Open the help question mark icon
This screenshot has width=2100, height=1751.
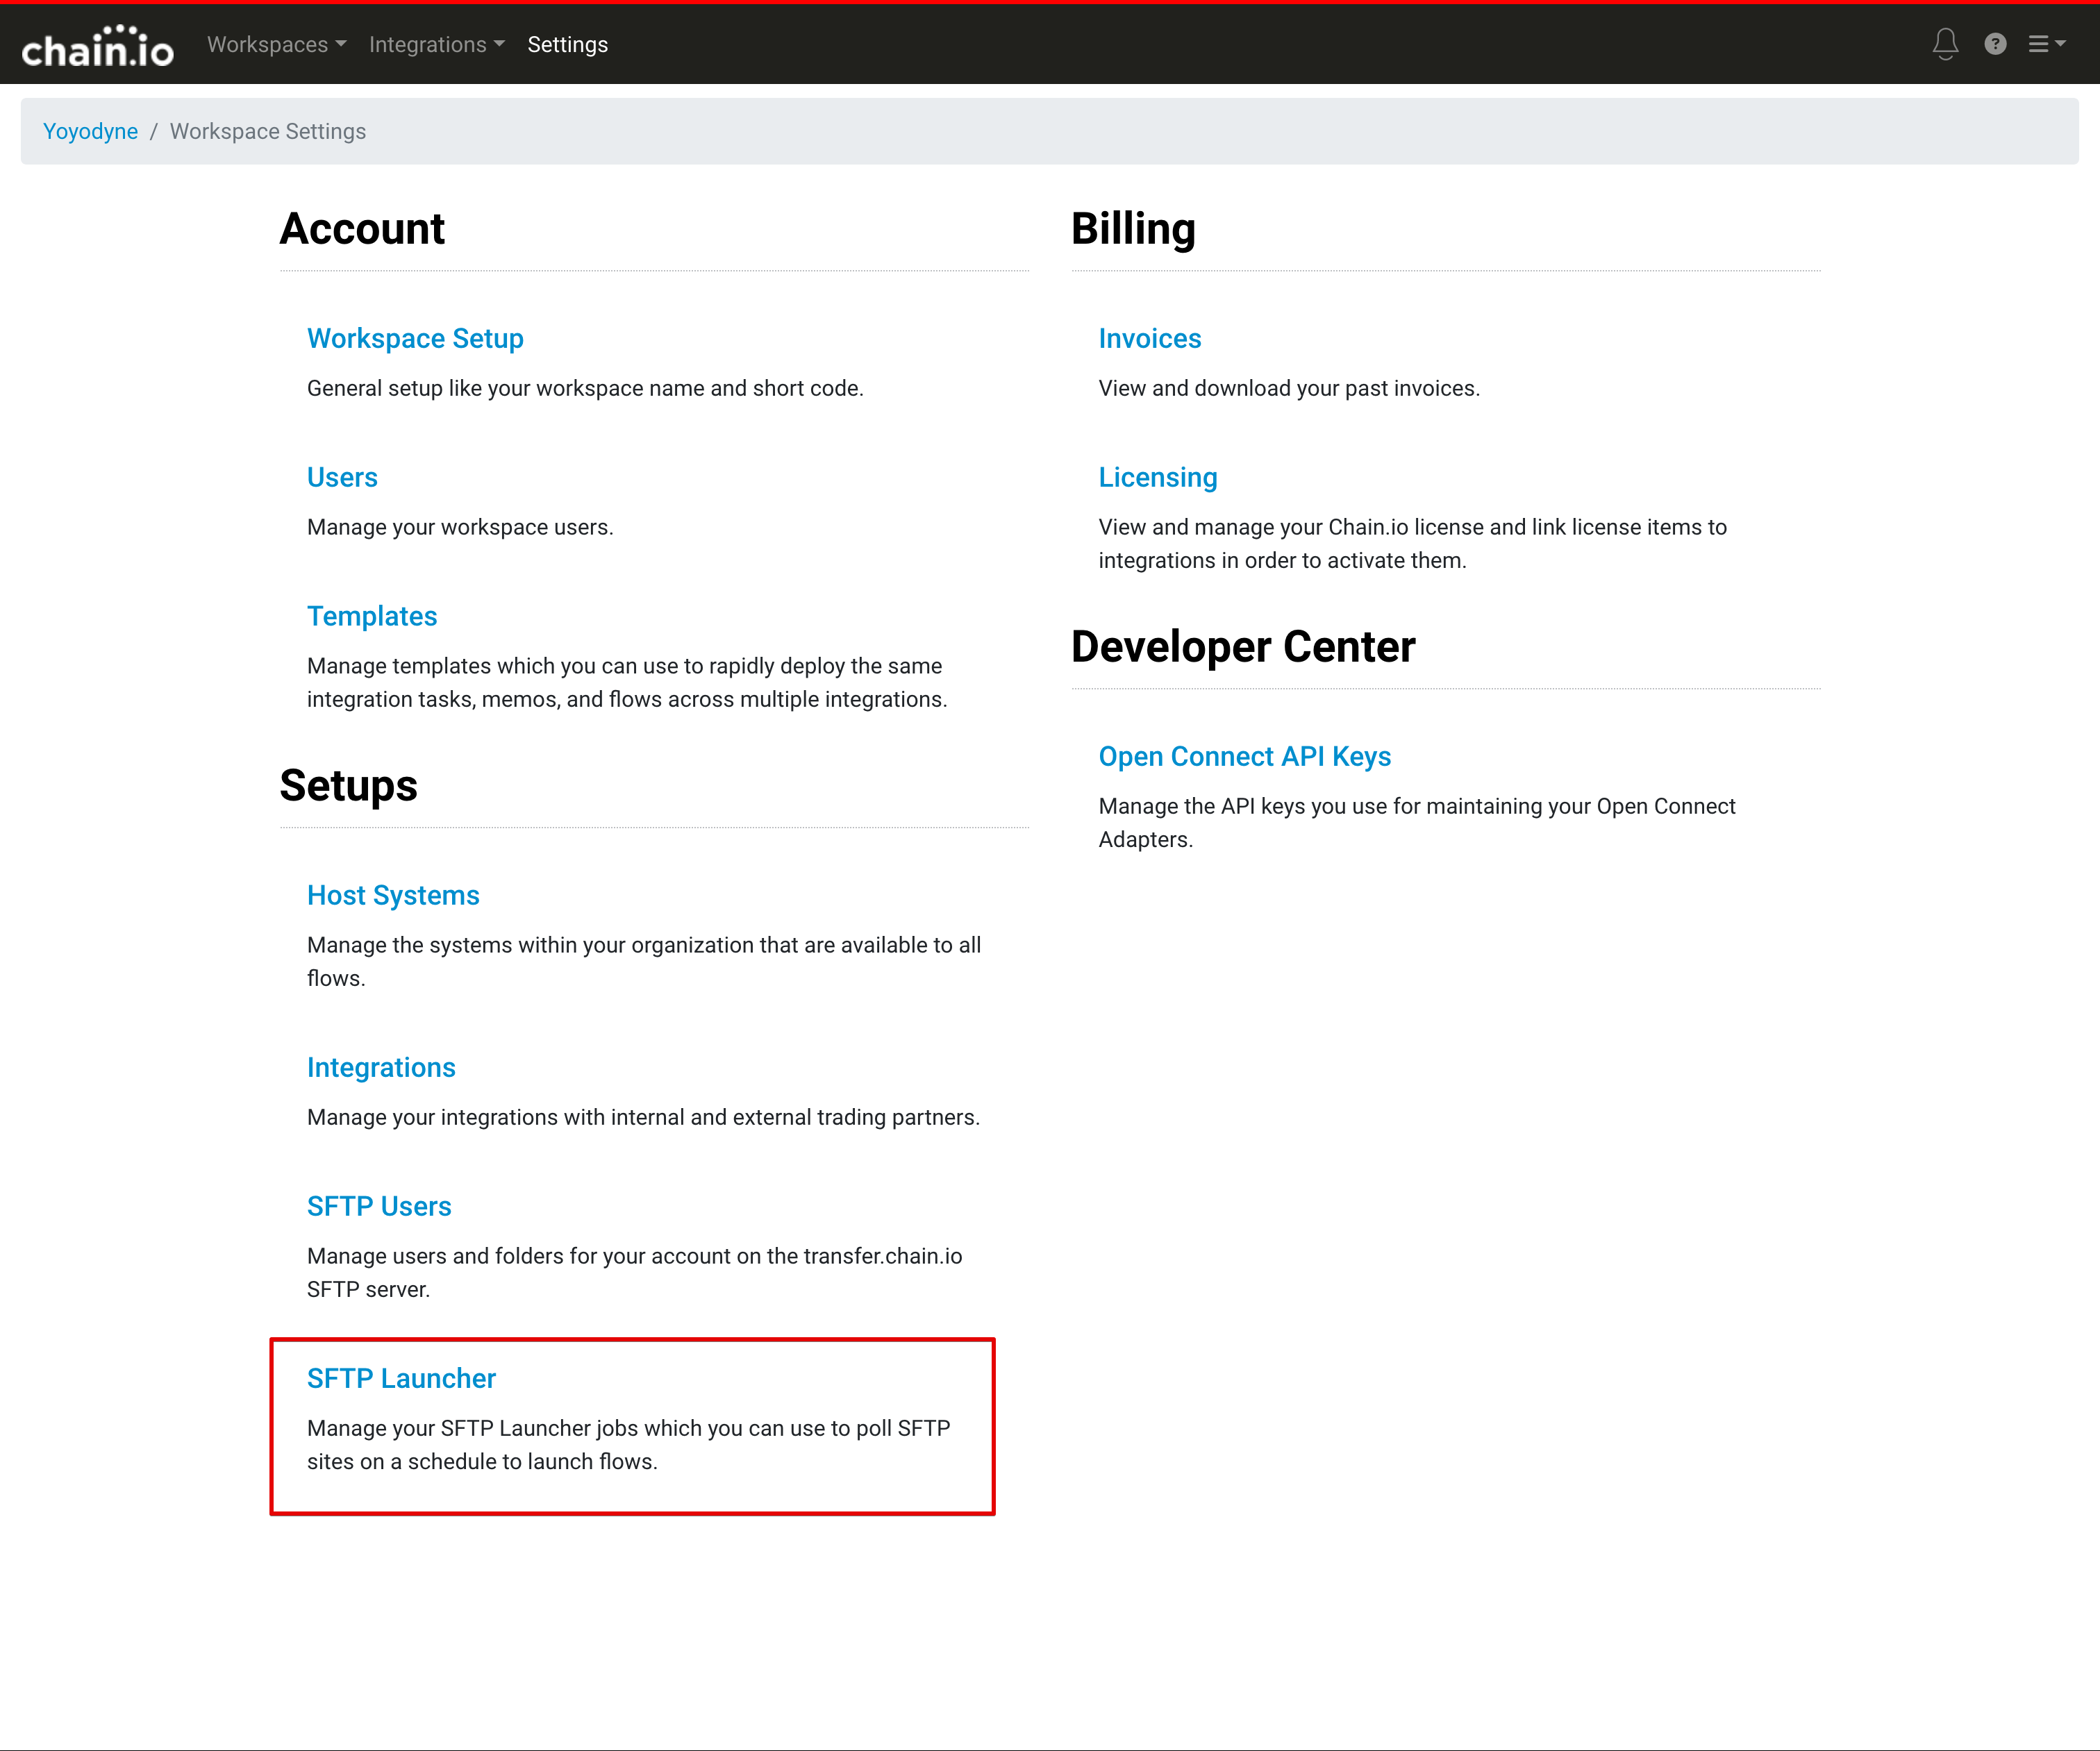[1995, 44]
